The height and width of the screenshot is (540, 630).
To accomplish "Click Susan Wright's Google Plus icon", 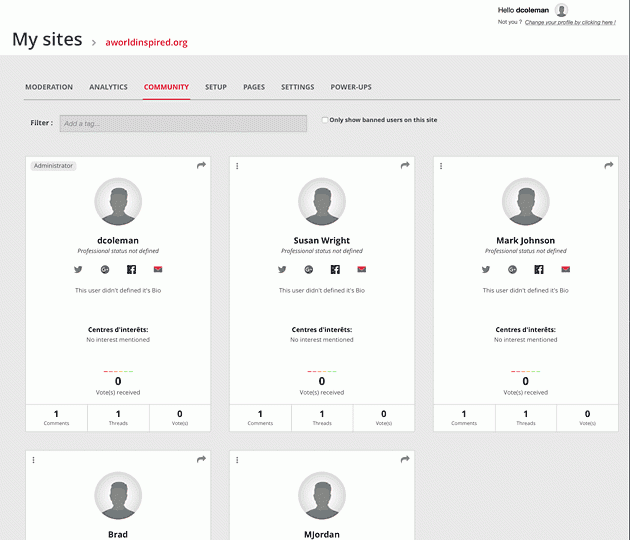I will pos(309,269).
